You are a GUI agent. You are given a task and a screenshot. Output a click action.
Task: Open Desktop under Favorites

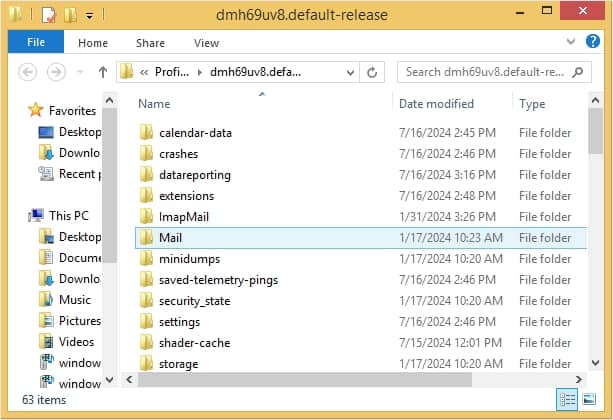coord(70,132)
